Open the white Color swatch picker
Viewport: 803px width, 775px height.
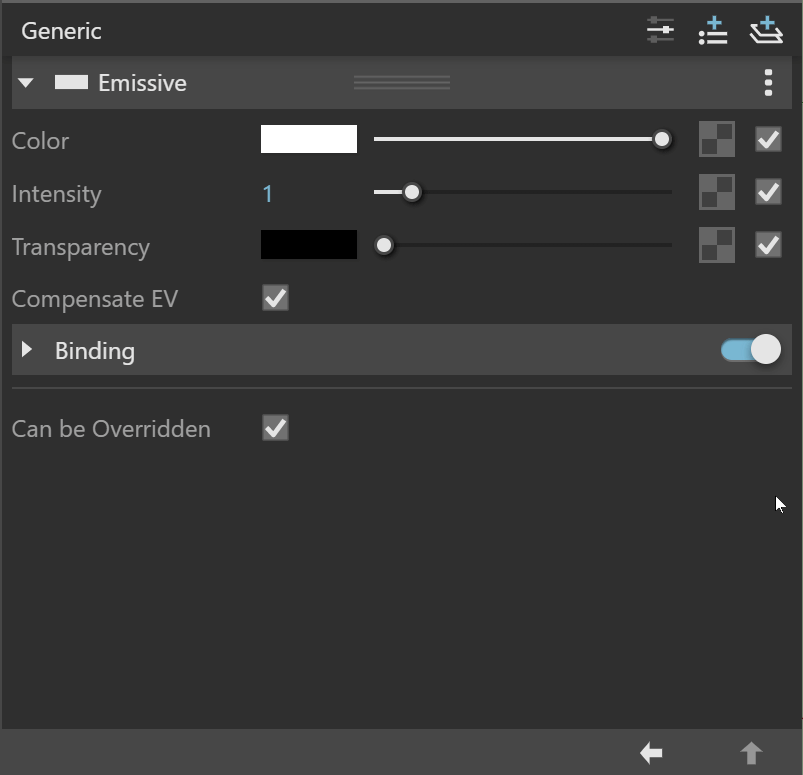point(309,139)
